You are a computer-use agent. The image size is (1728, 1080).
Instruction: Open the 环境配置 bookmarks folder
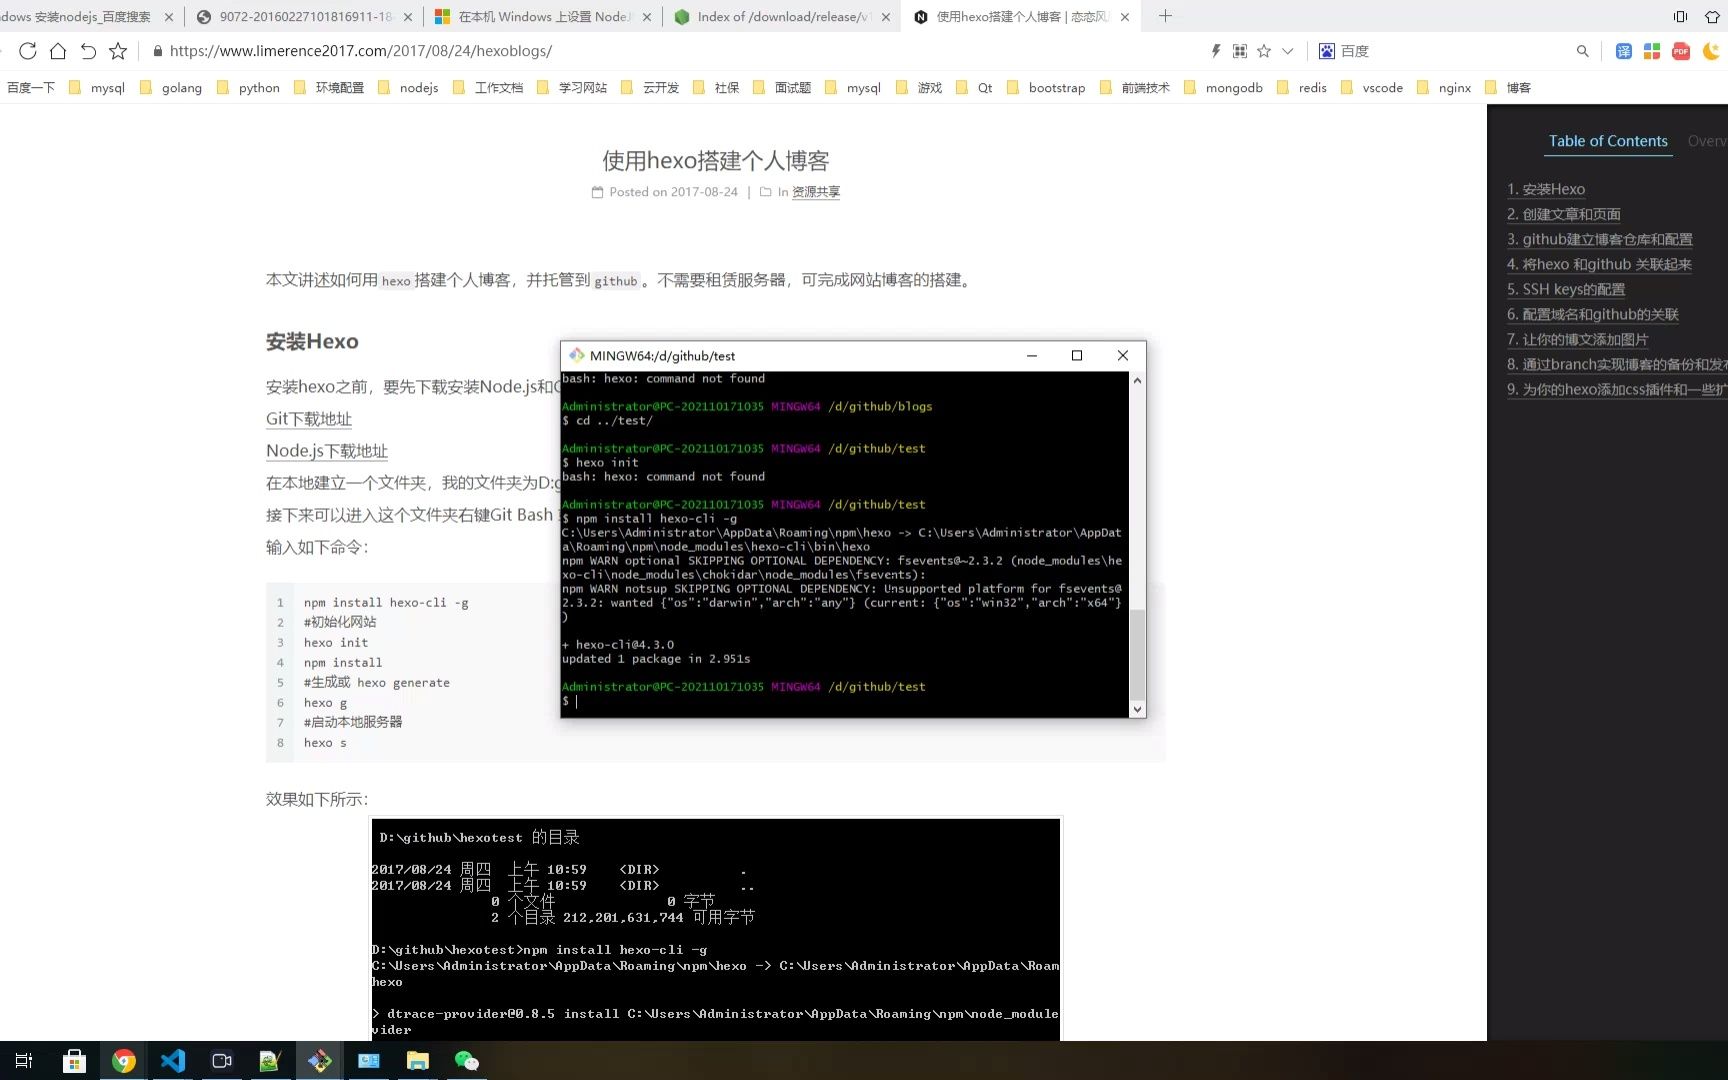click(329, 88)
